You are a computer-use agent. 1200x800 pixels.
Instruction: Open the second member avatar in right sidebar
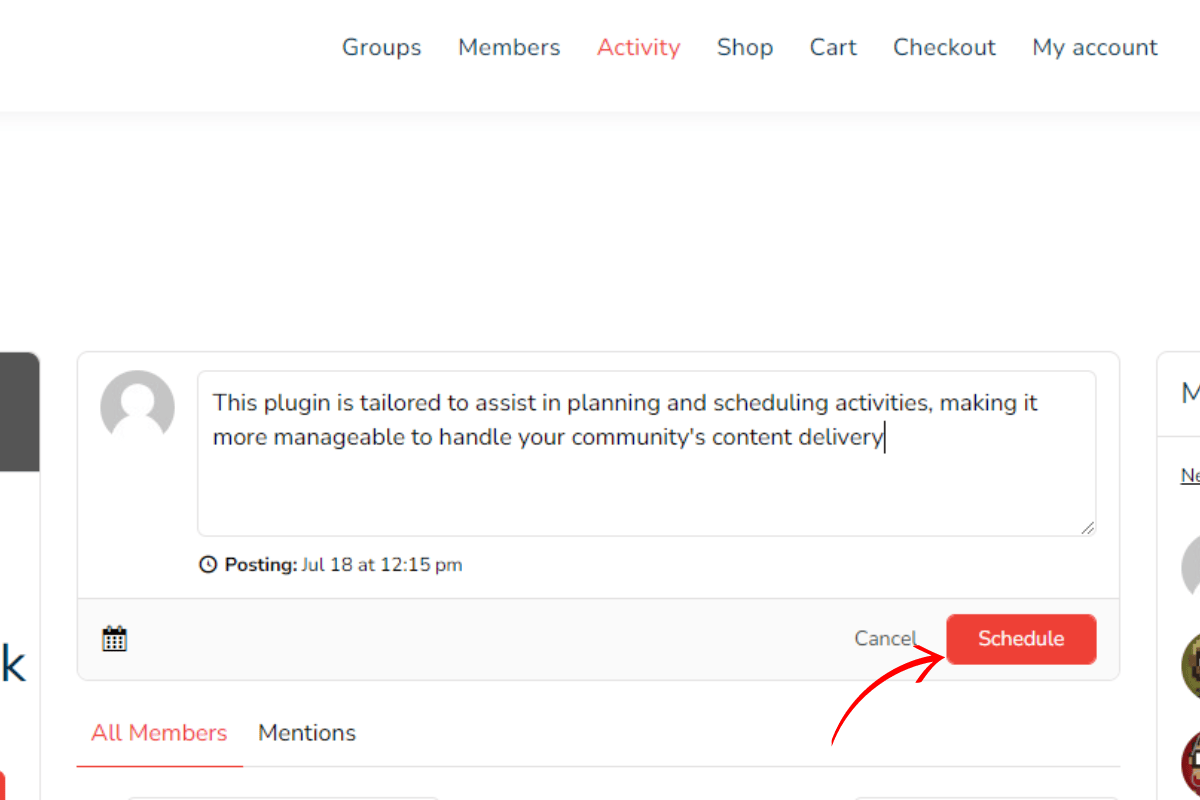(1191, 665)
